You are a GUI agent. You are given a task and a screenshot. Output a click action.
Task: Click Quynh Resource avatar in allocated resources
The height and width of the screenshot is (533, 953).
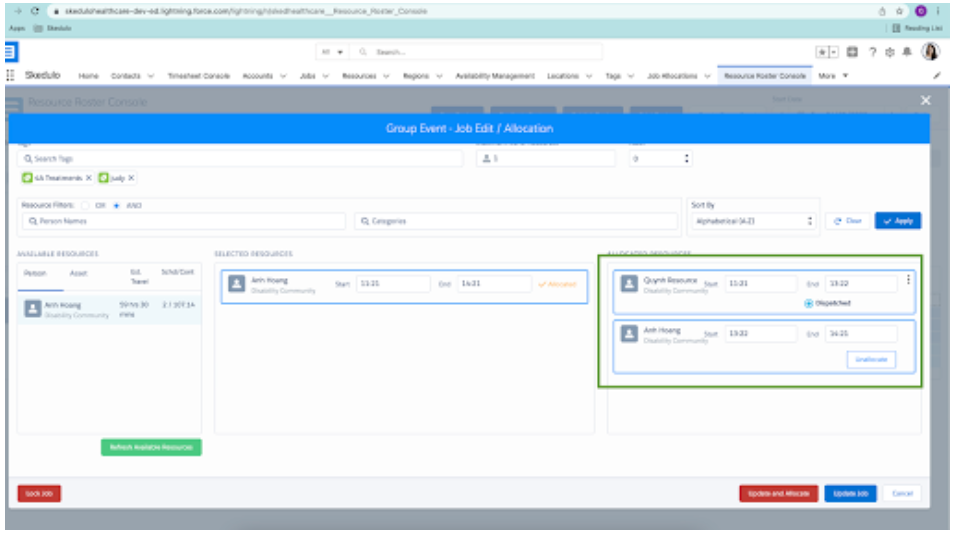point(629,283)
